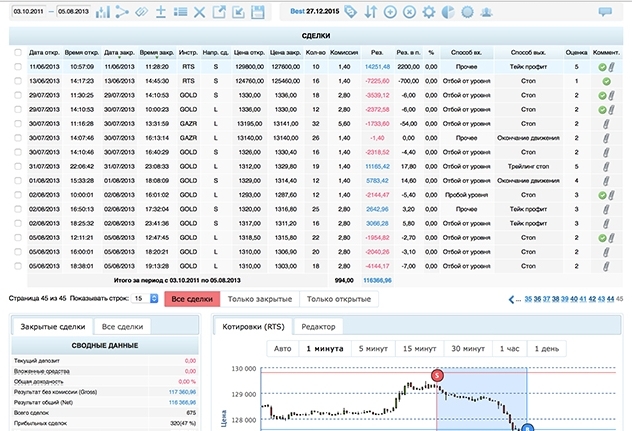632x431 pixels.
Task: Open the settings gear icon
Action: click(428, 12)
